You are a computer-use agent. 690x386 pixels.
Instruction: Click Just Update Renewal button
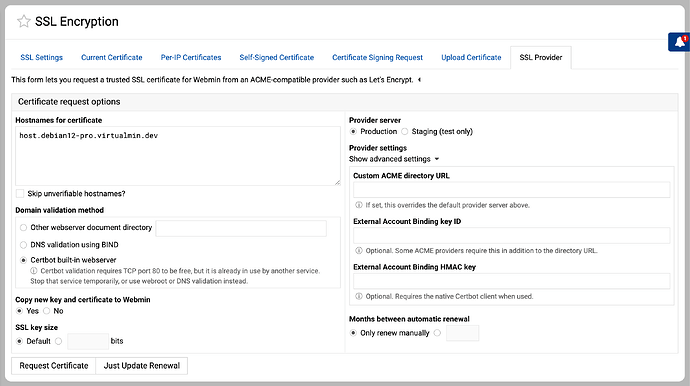[142, 366]
